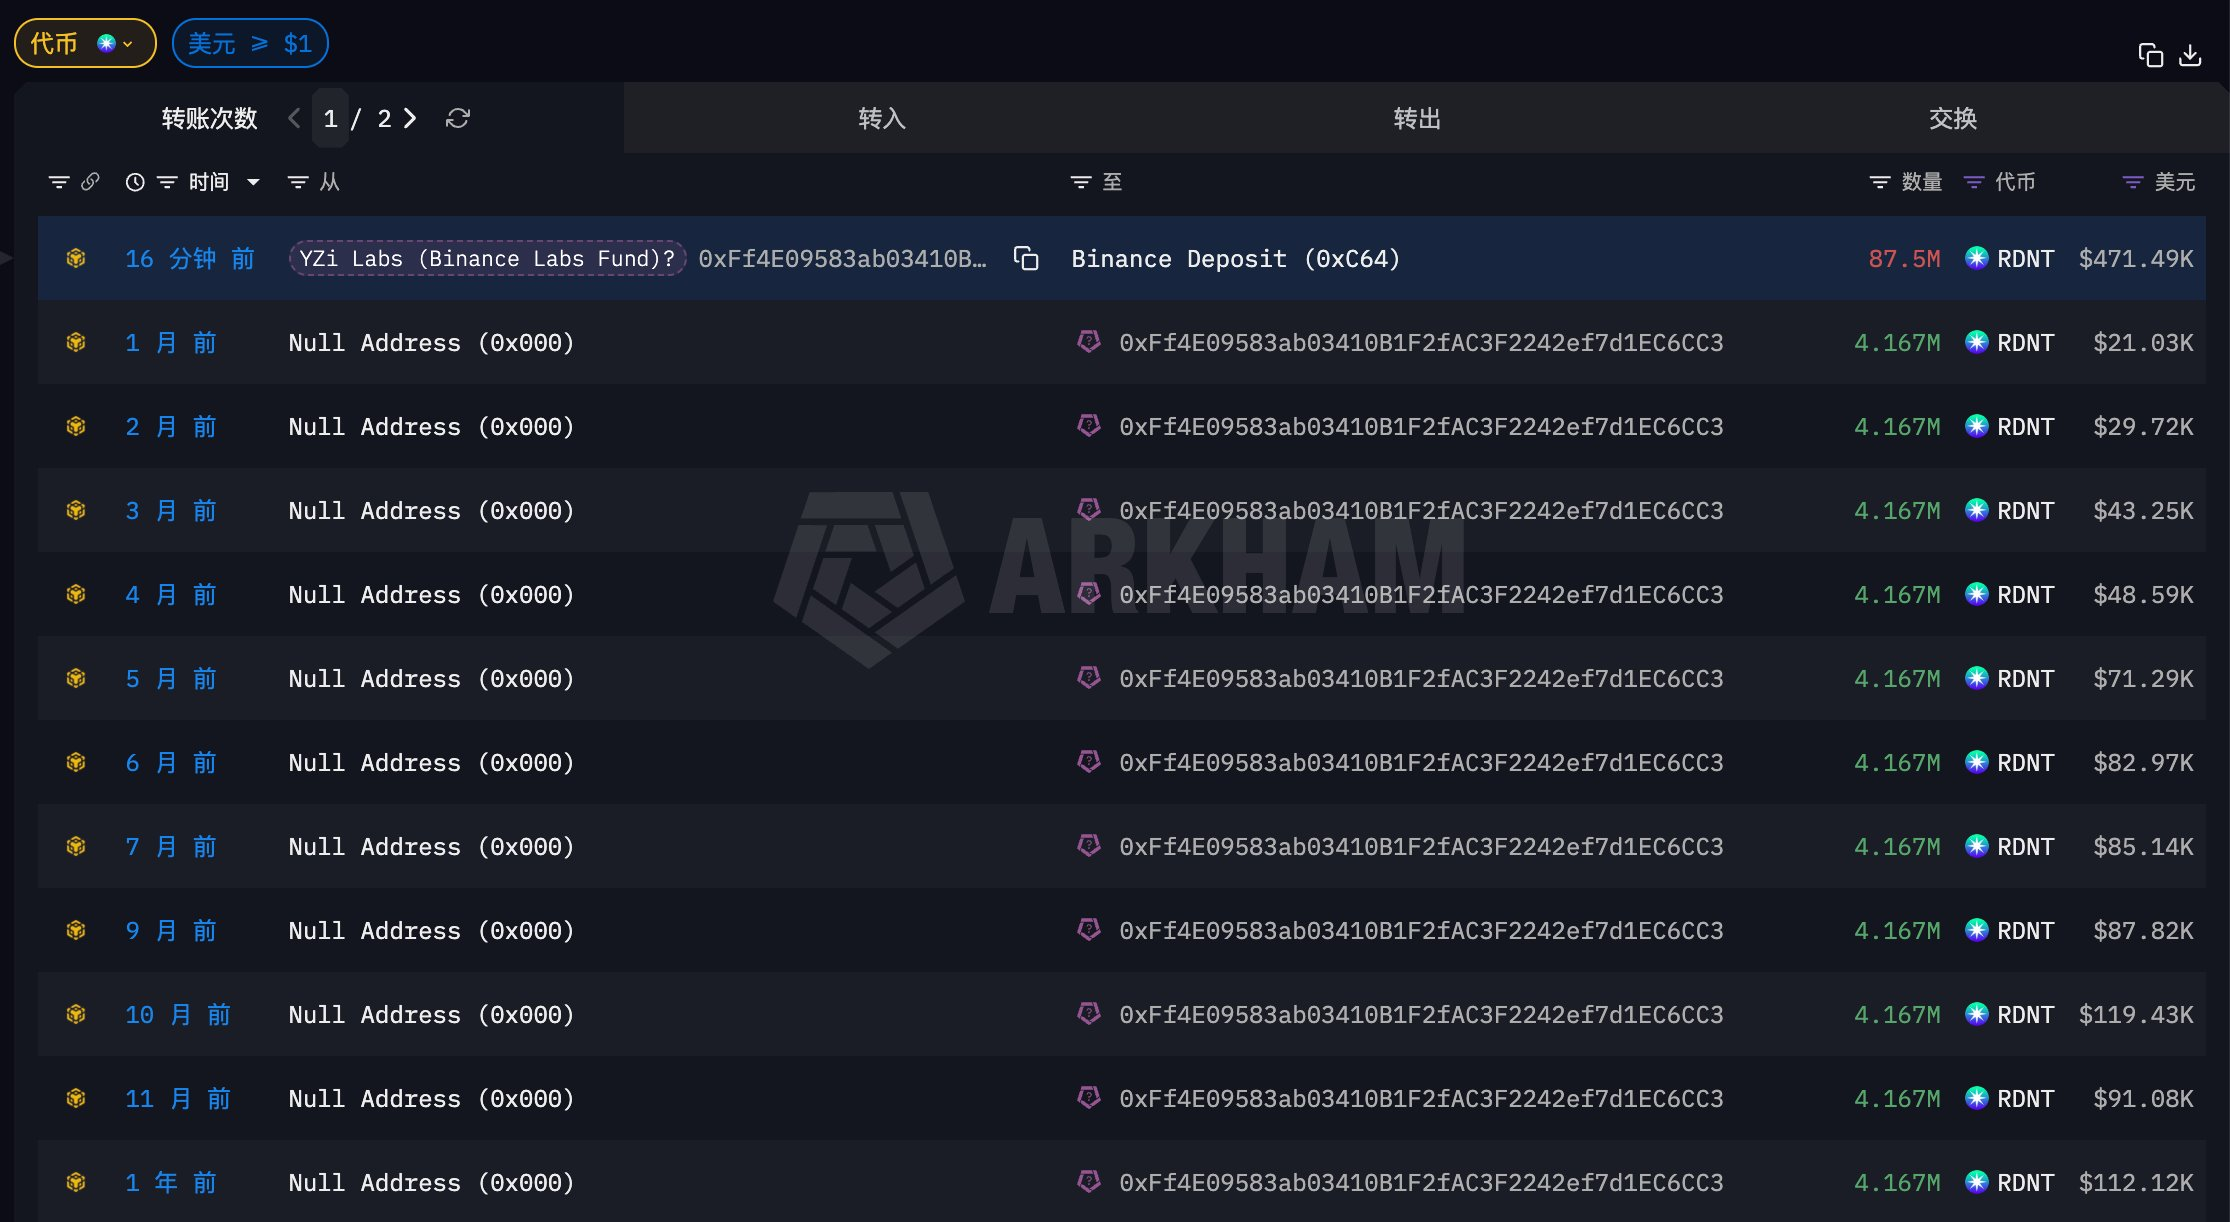Click the page number 1 input field

tap(330, 119)
